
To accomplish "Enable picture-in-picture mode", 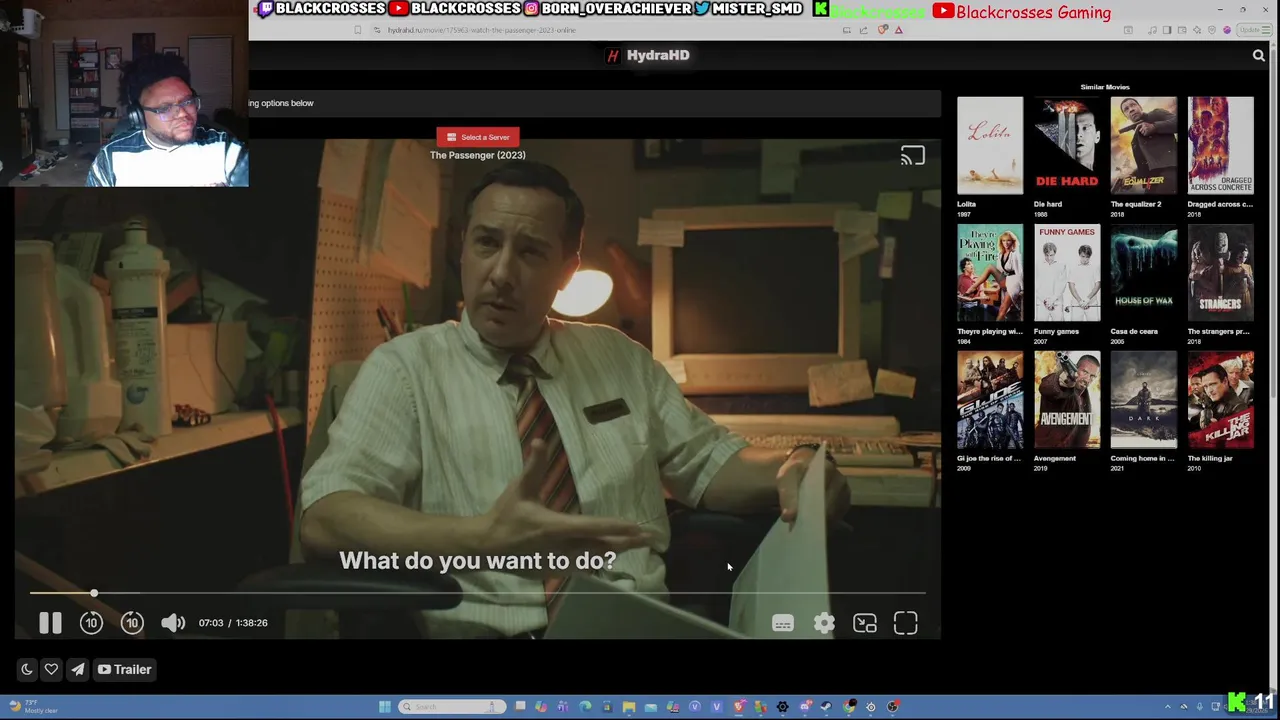I will tap(865, 624).
